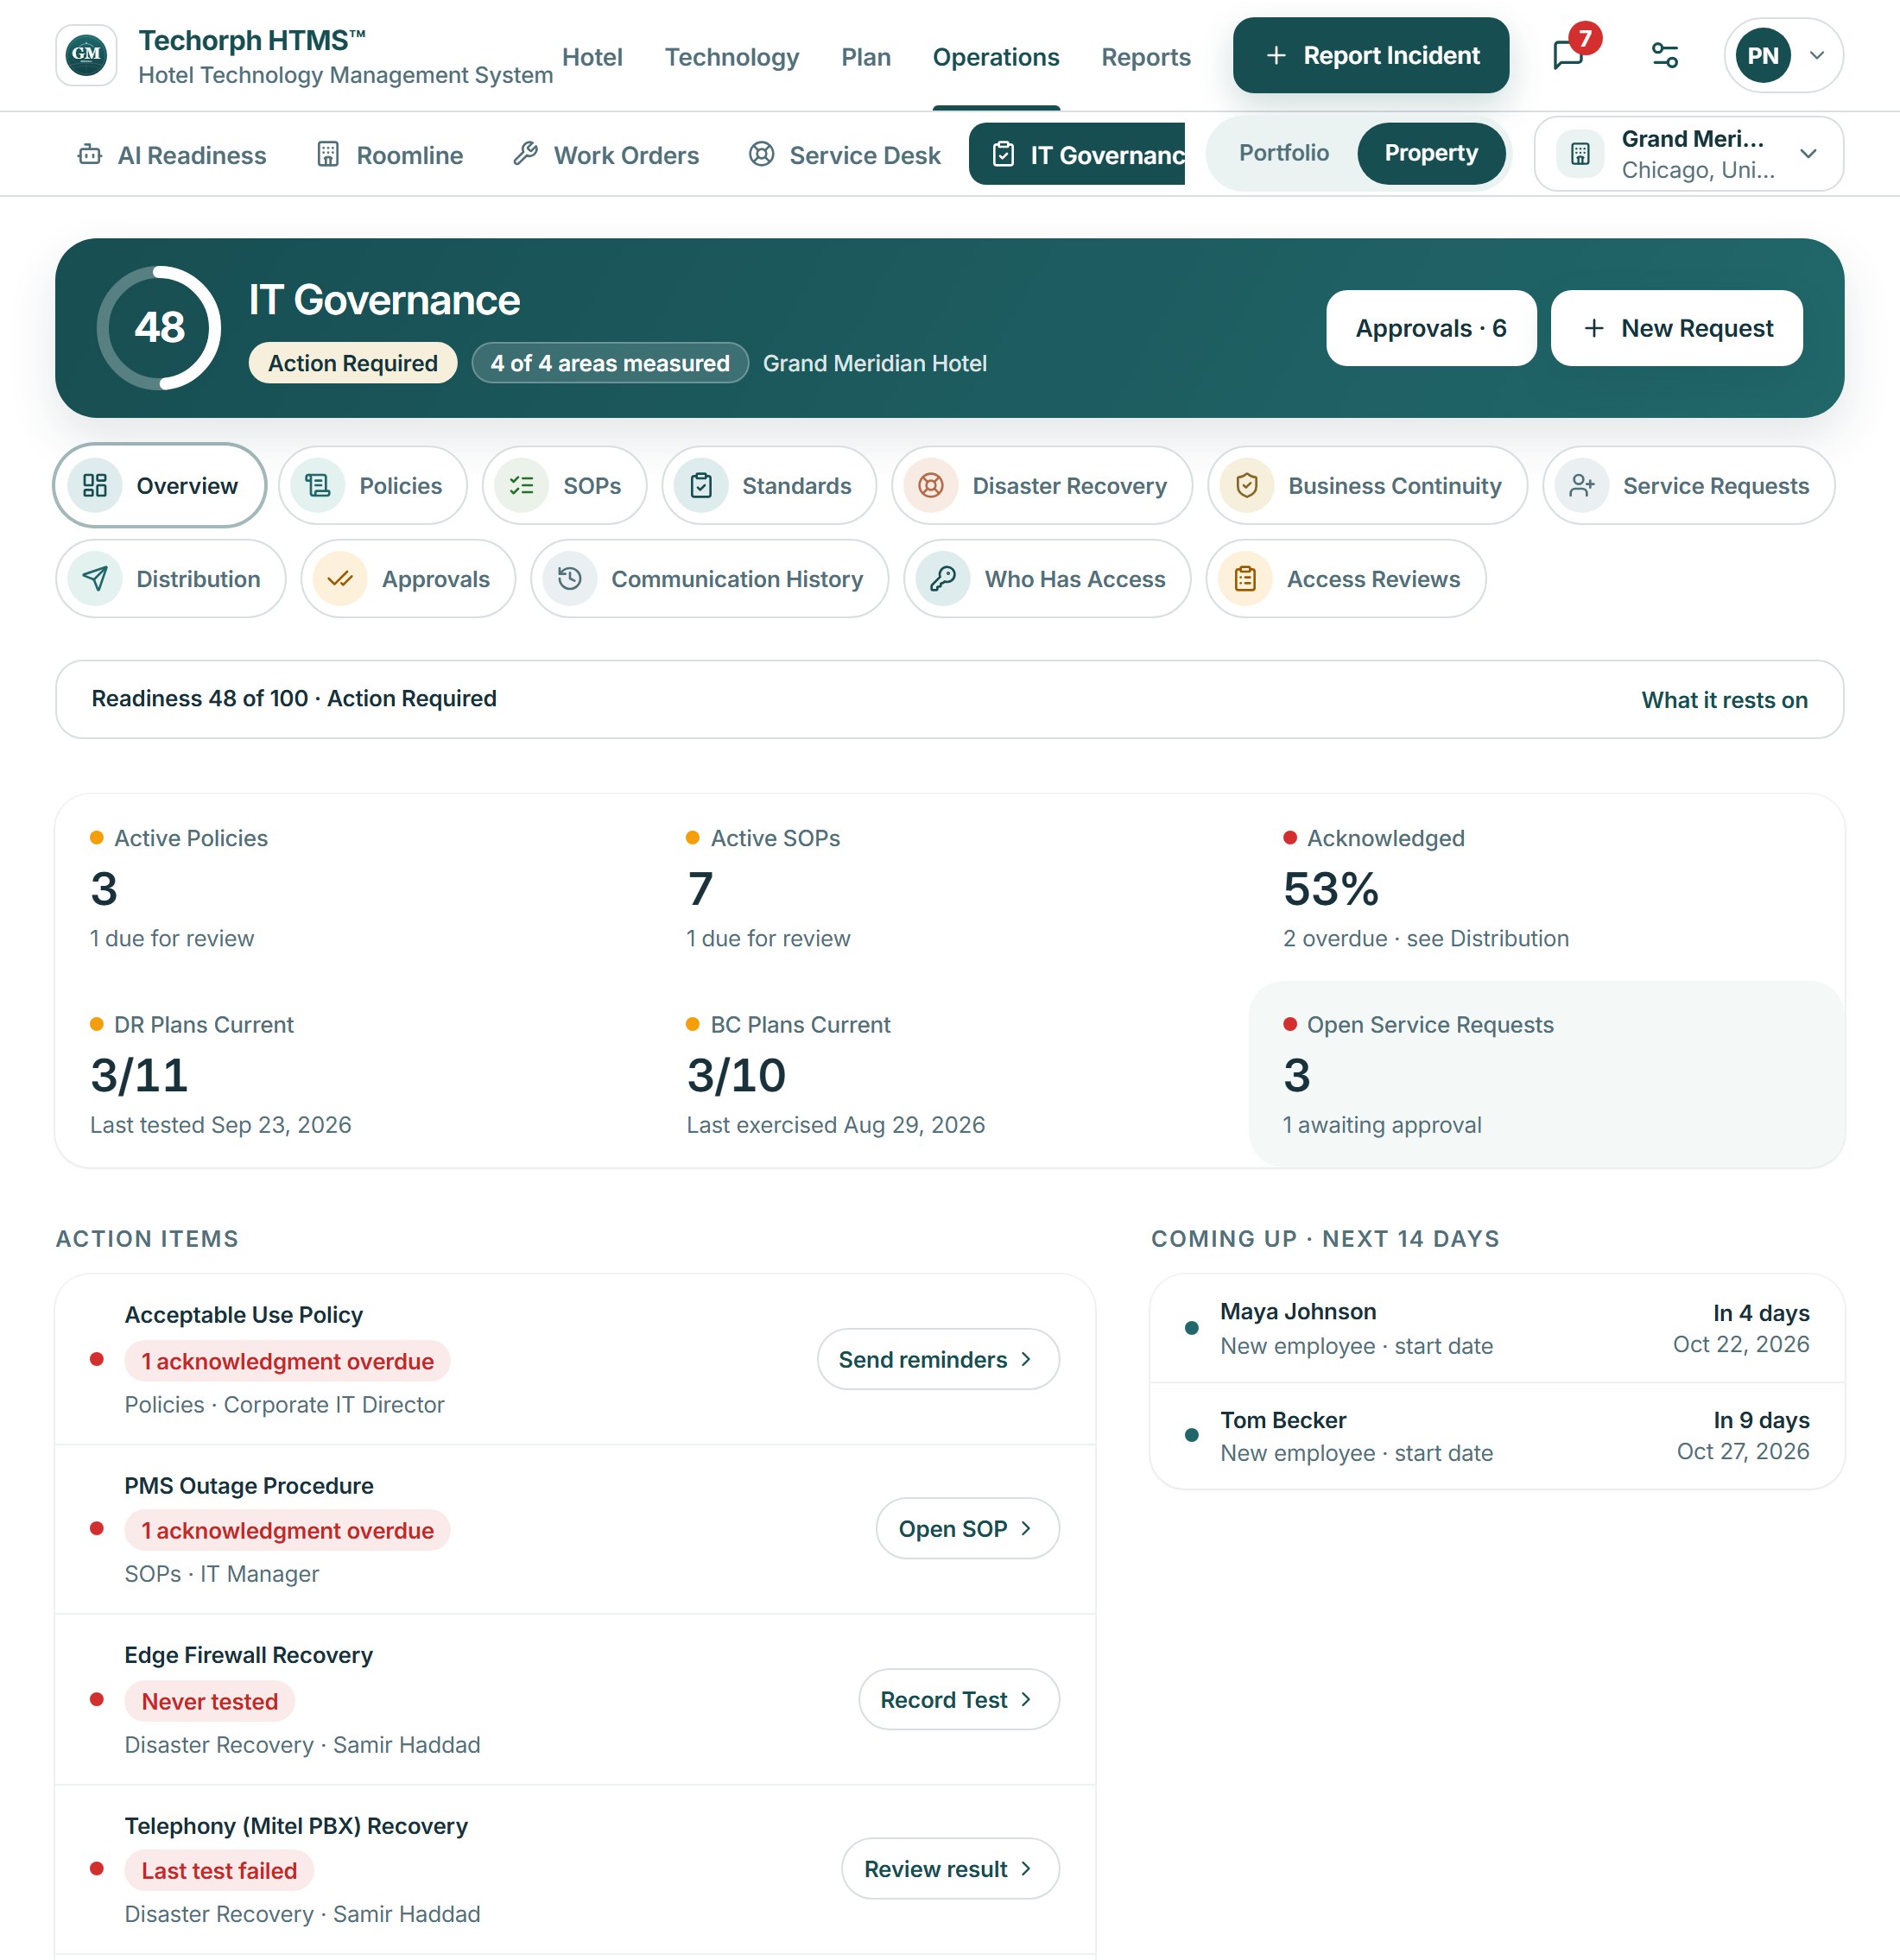The height and width of the screenshot is (1960, 1900).
Task: Select the Overview tab
Action: [160, 486]
